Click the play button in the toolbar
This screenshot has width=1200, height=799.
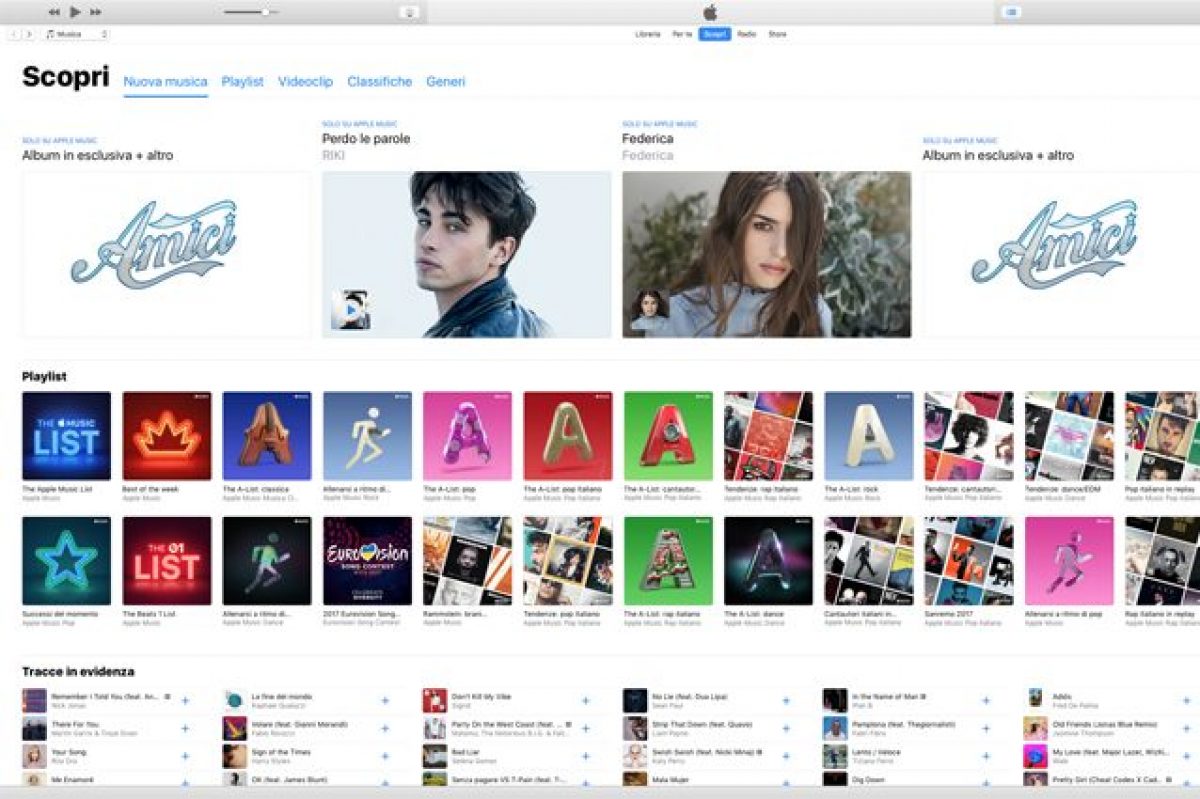tap(75, 12)
